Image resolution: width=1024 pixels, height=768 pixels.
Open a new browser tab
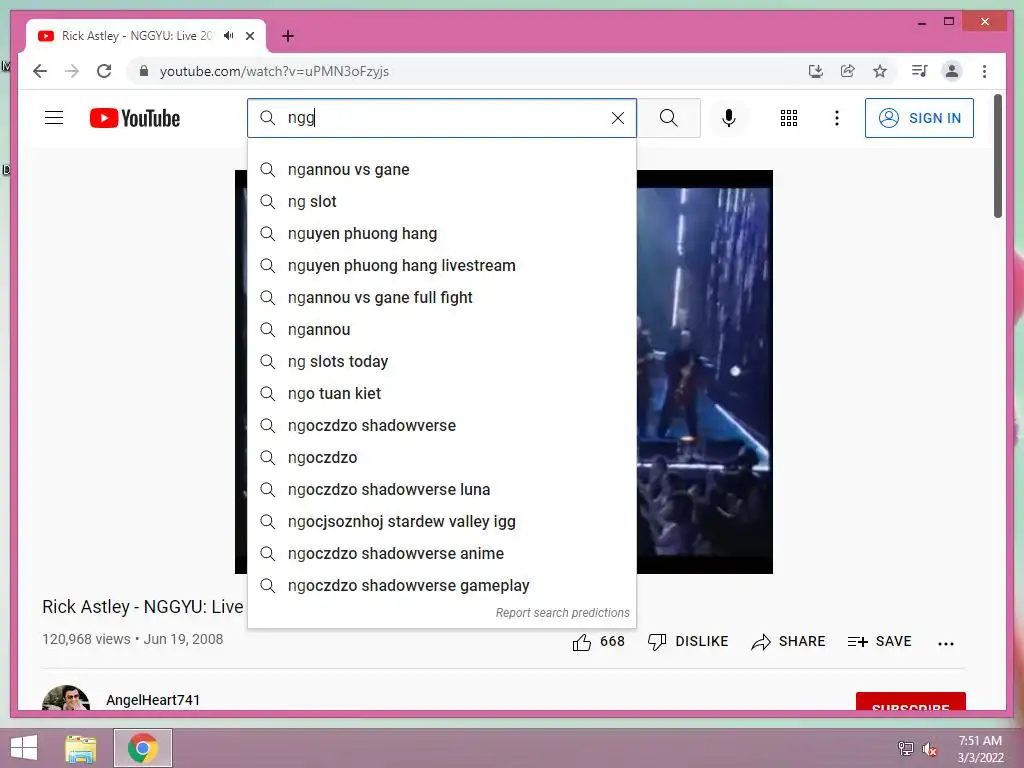click(288, 36)
